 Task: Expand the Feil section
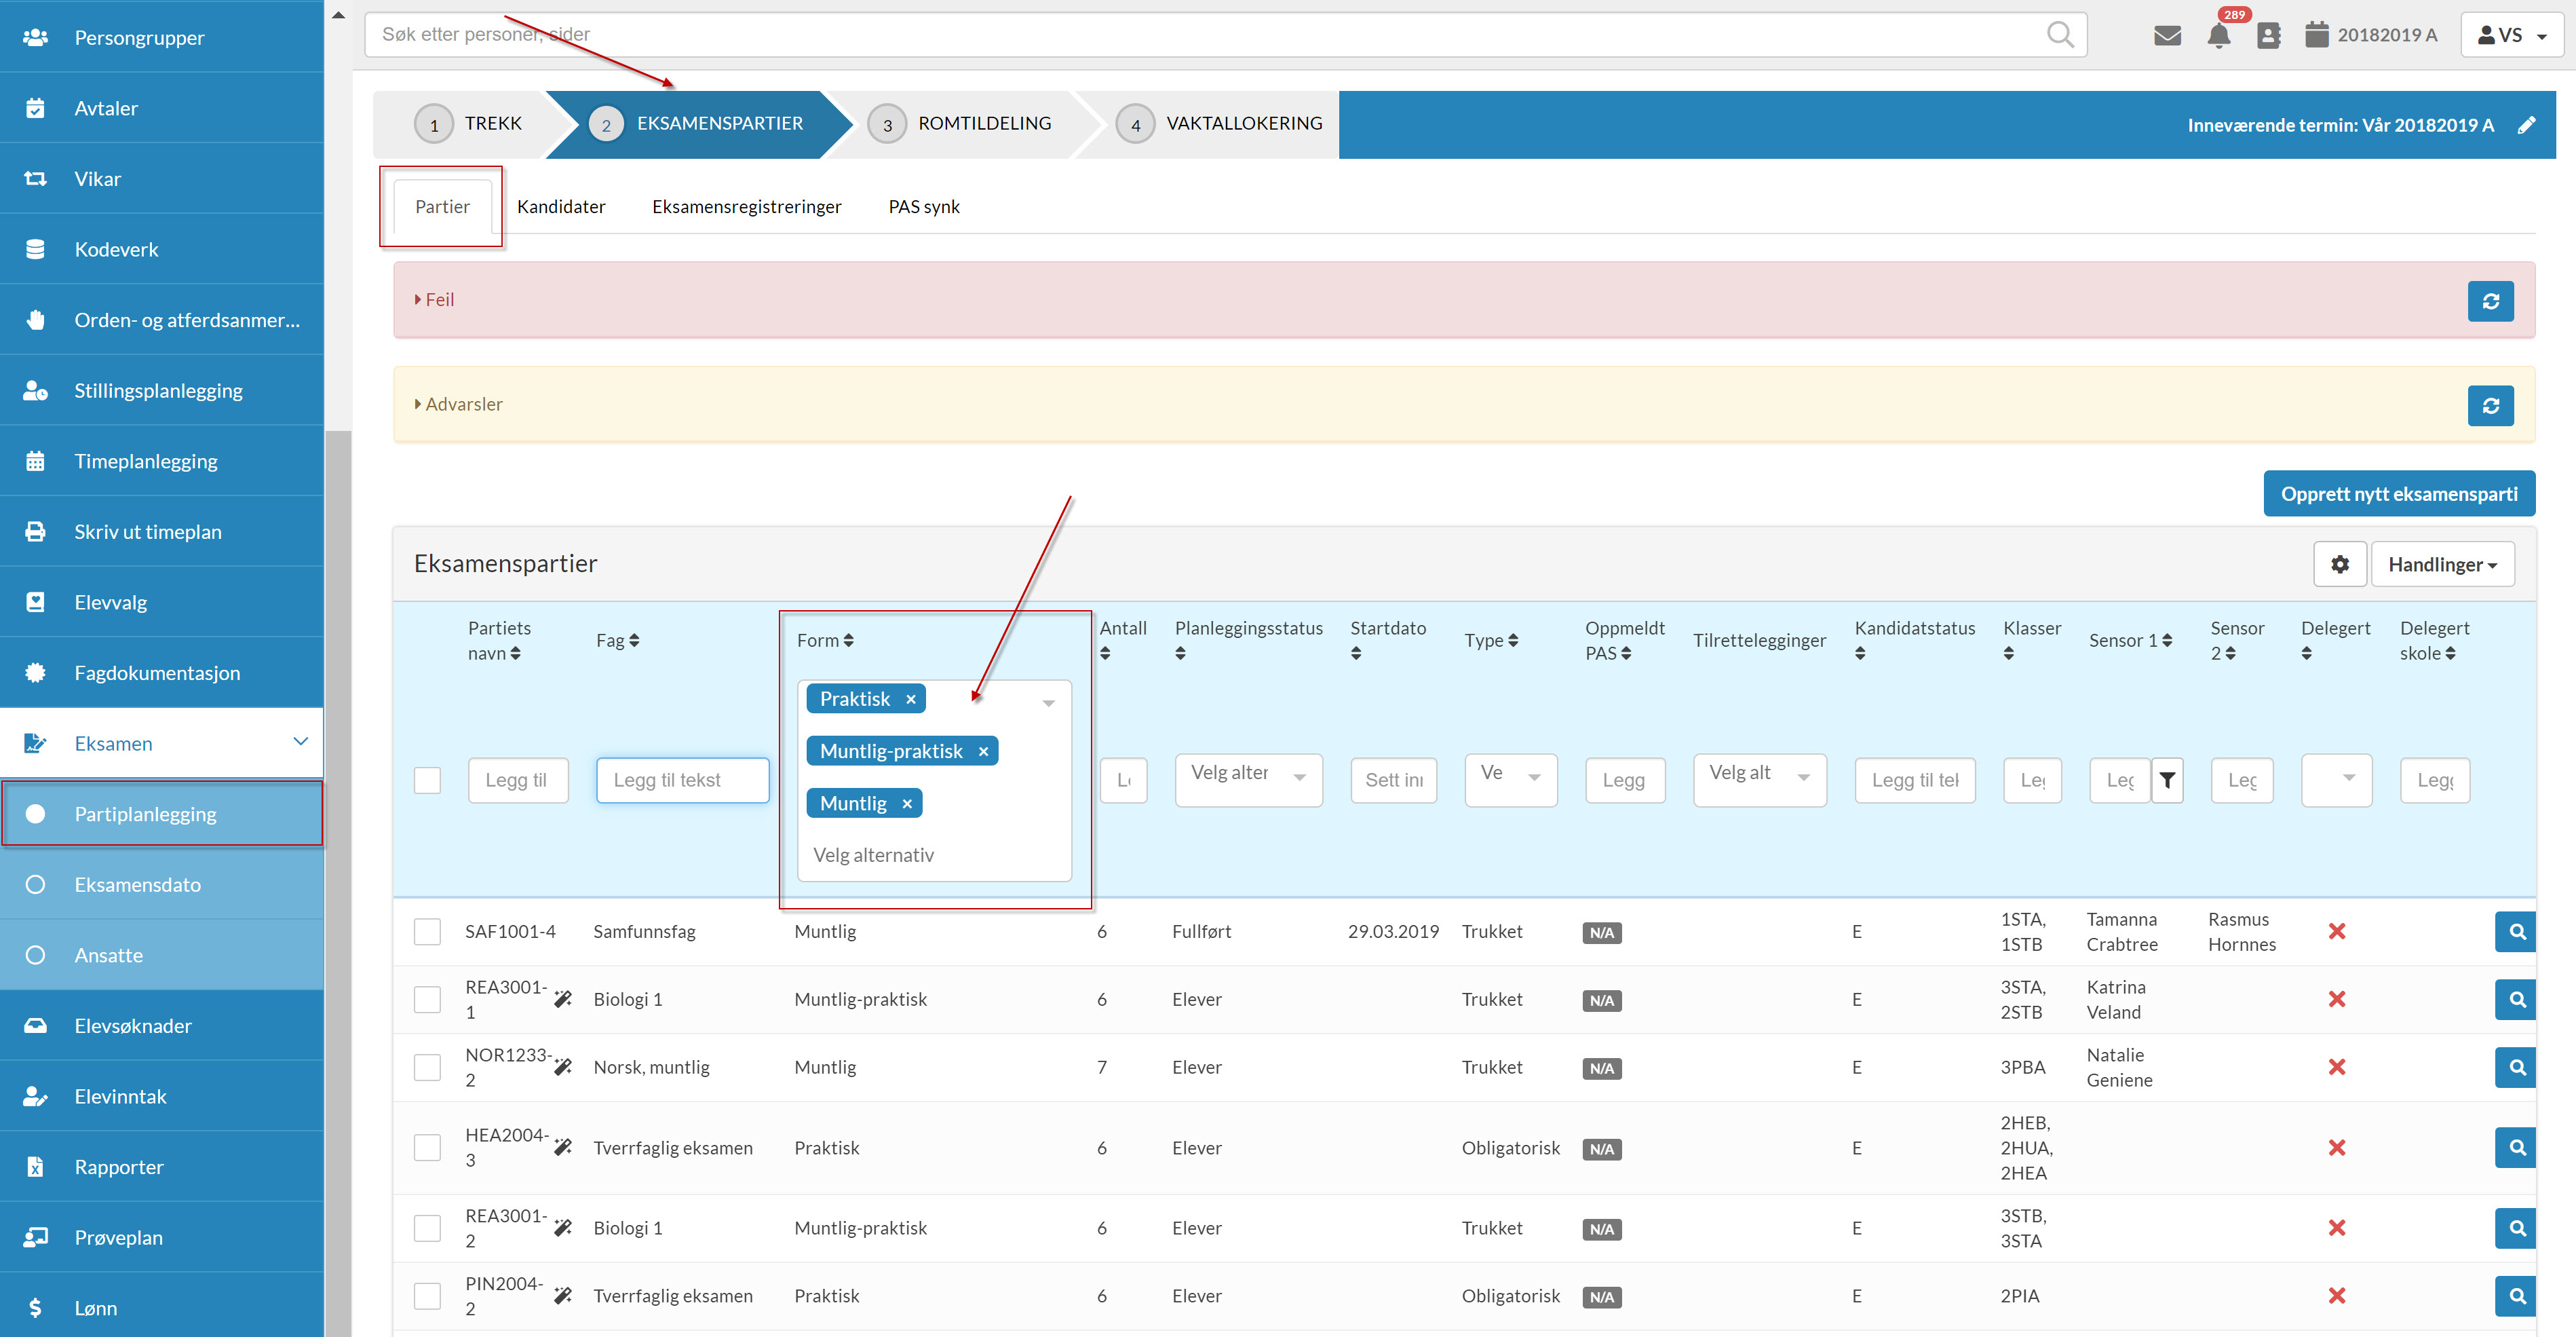click(x=434, y=299)
